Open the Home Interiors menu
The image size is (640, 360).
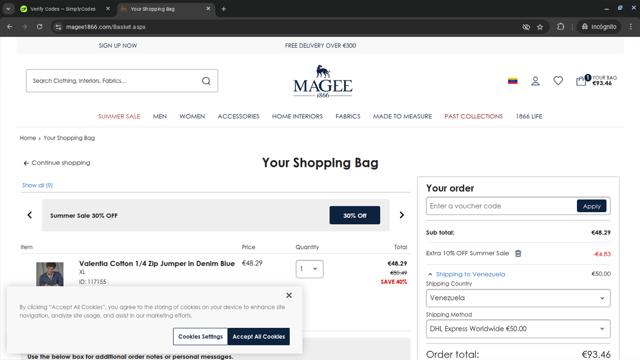pyautogui.click(x=297, y=116)
